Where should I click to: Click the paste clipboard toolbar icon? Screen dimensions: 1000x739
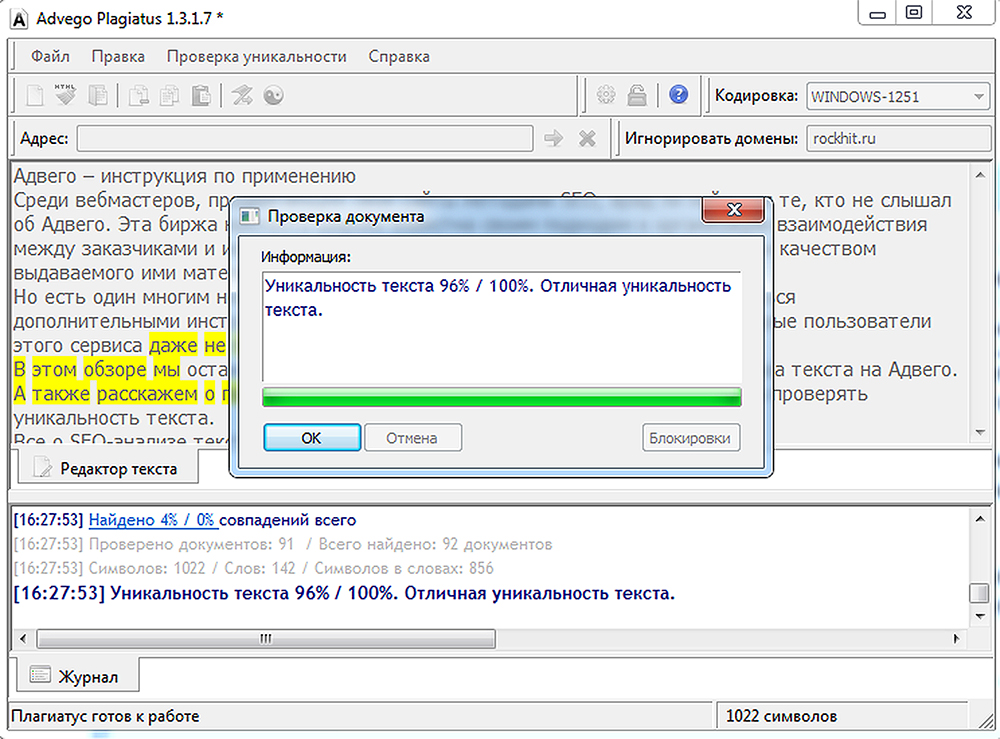click(202, 96)
